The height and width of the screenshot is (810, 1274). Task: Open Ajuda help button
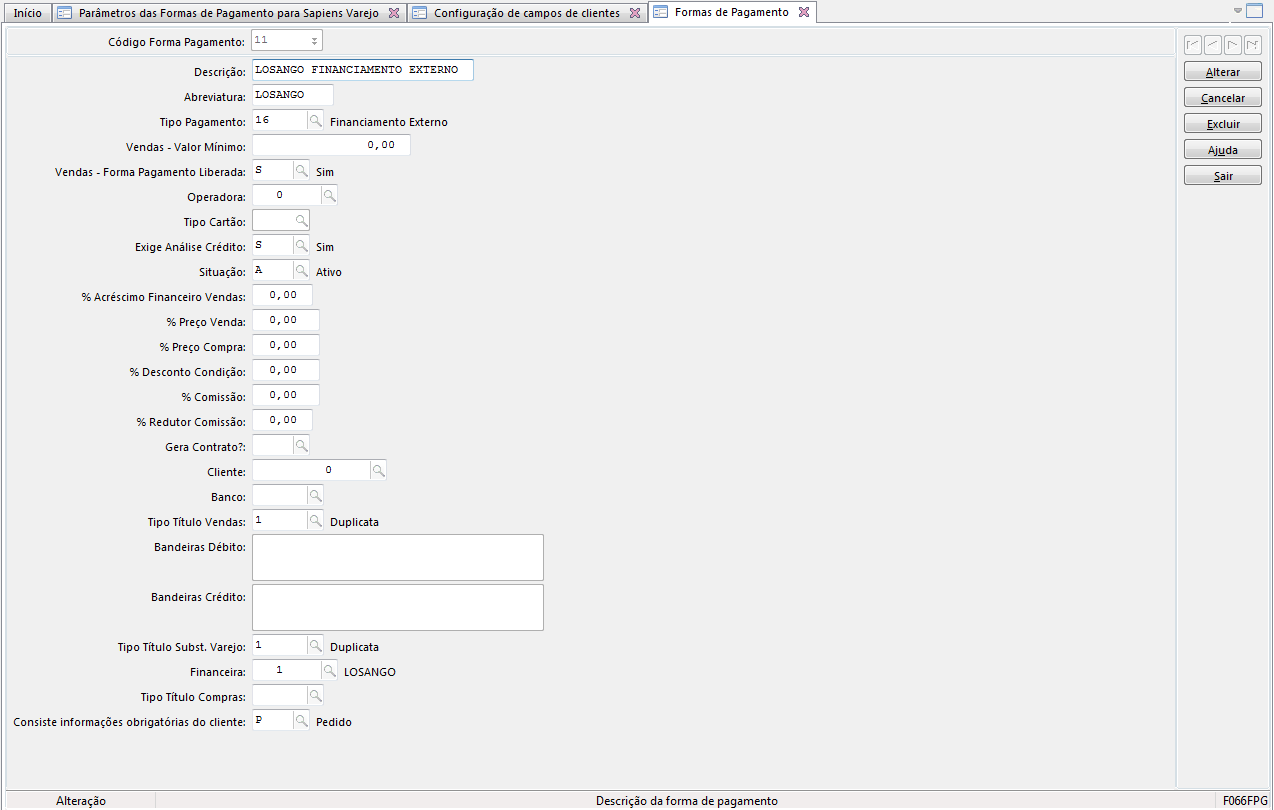pos(1223,150)
